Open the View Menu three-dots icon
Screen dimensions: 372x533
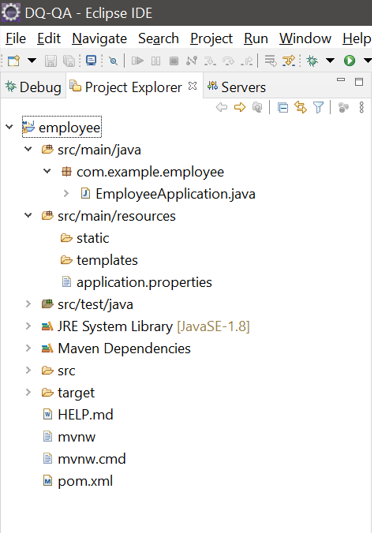(x=361, y=107)
